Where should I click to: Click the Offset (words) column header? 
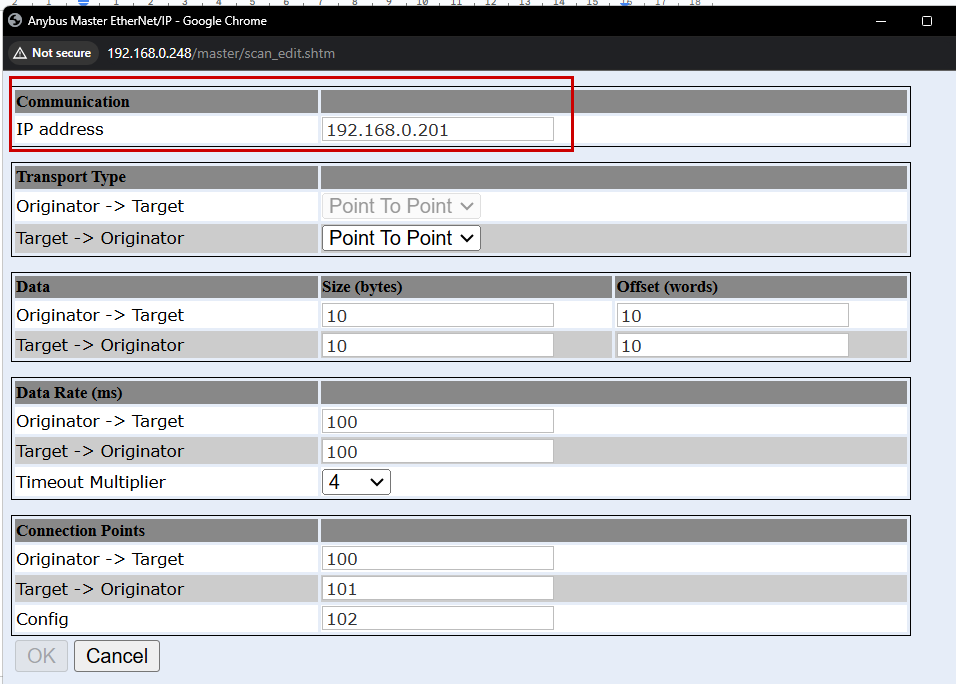pyautogui.click(x=667, y=287)
